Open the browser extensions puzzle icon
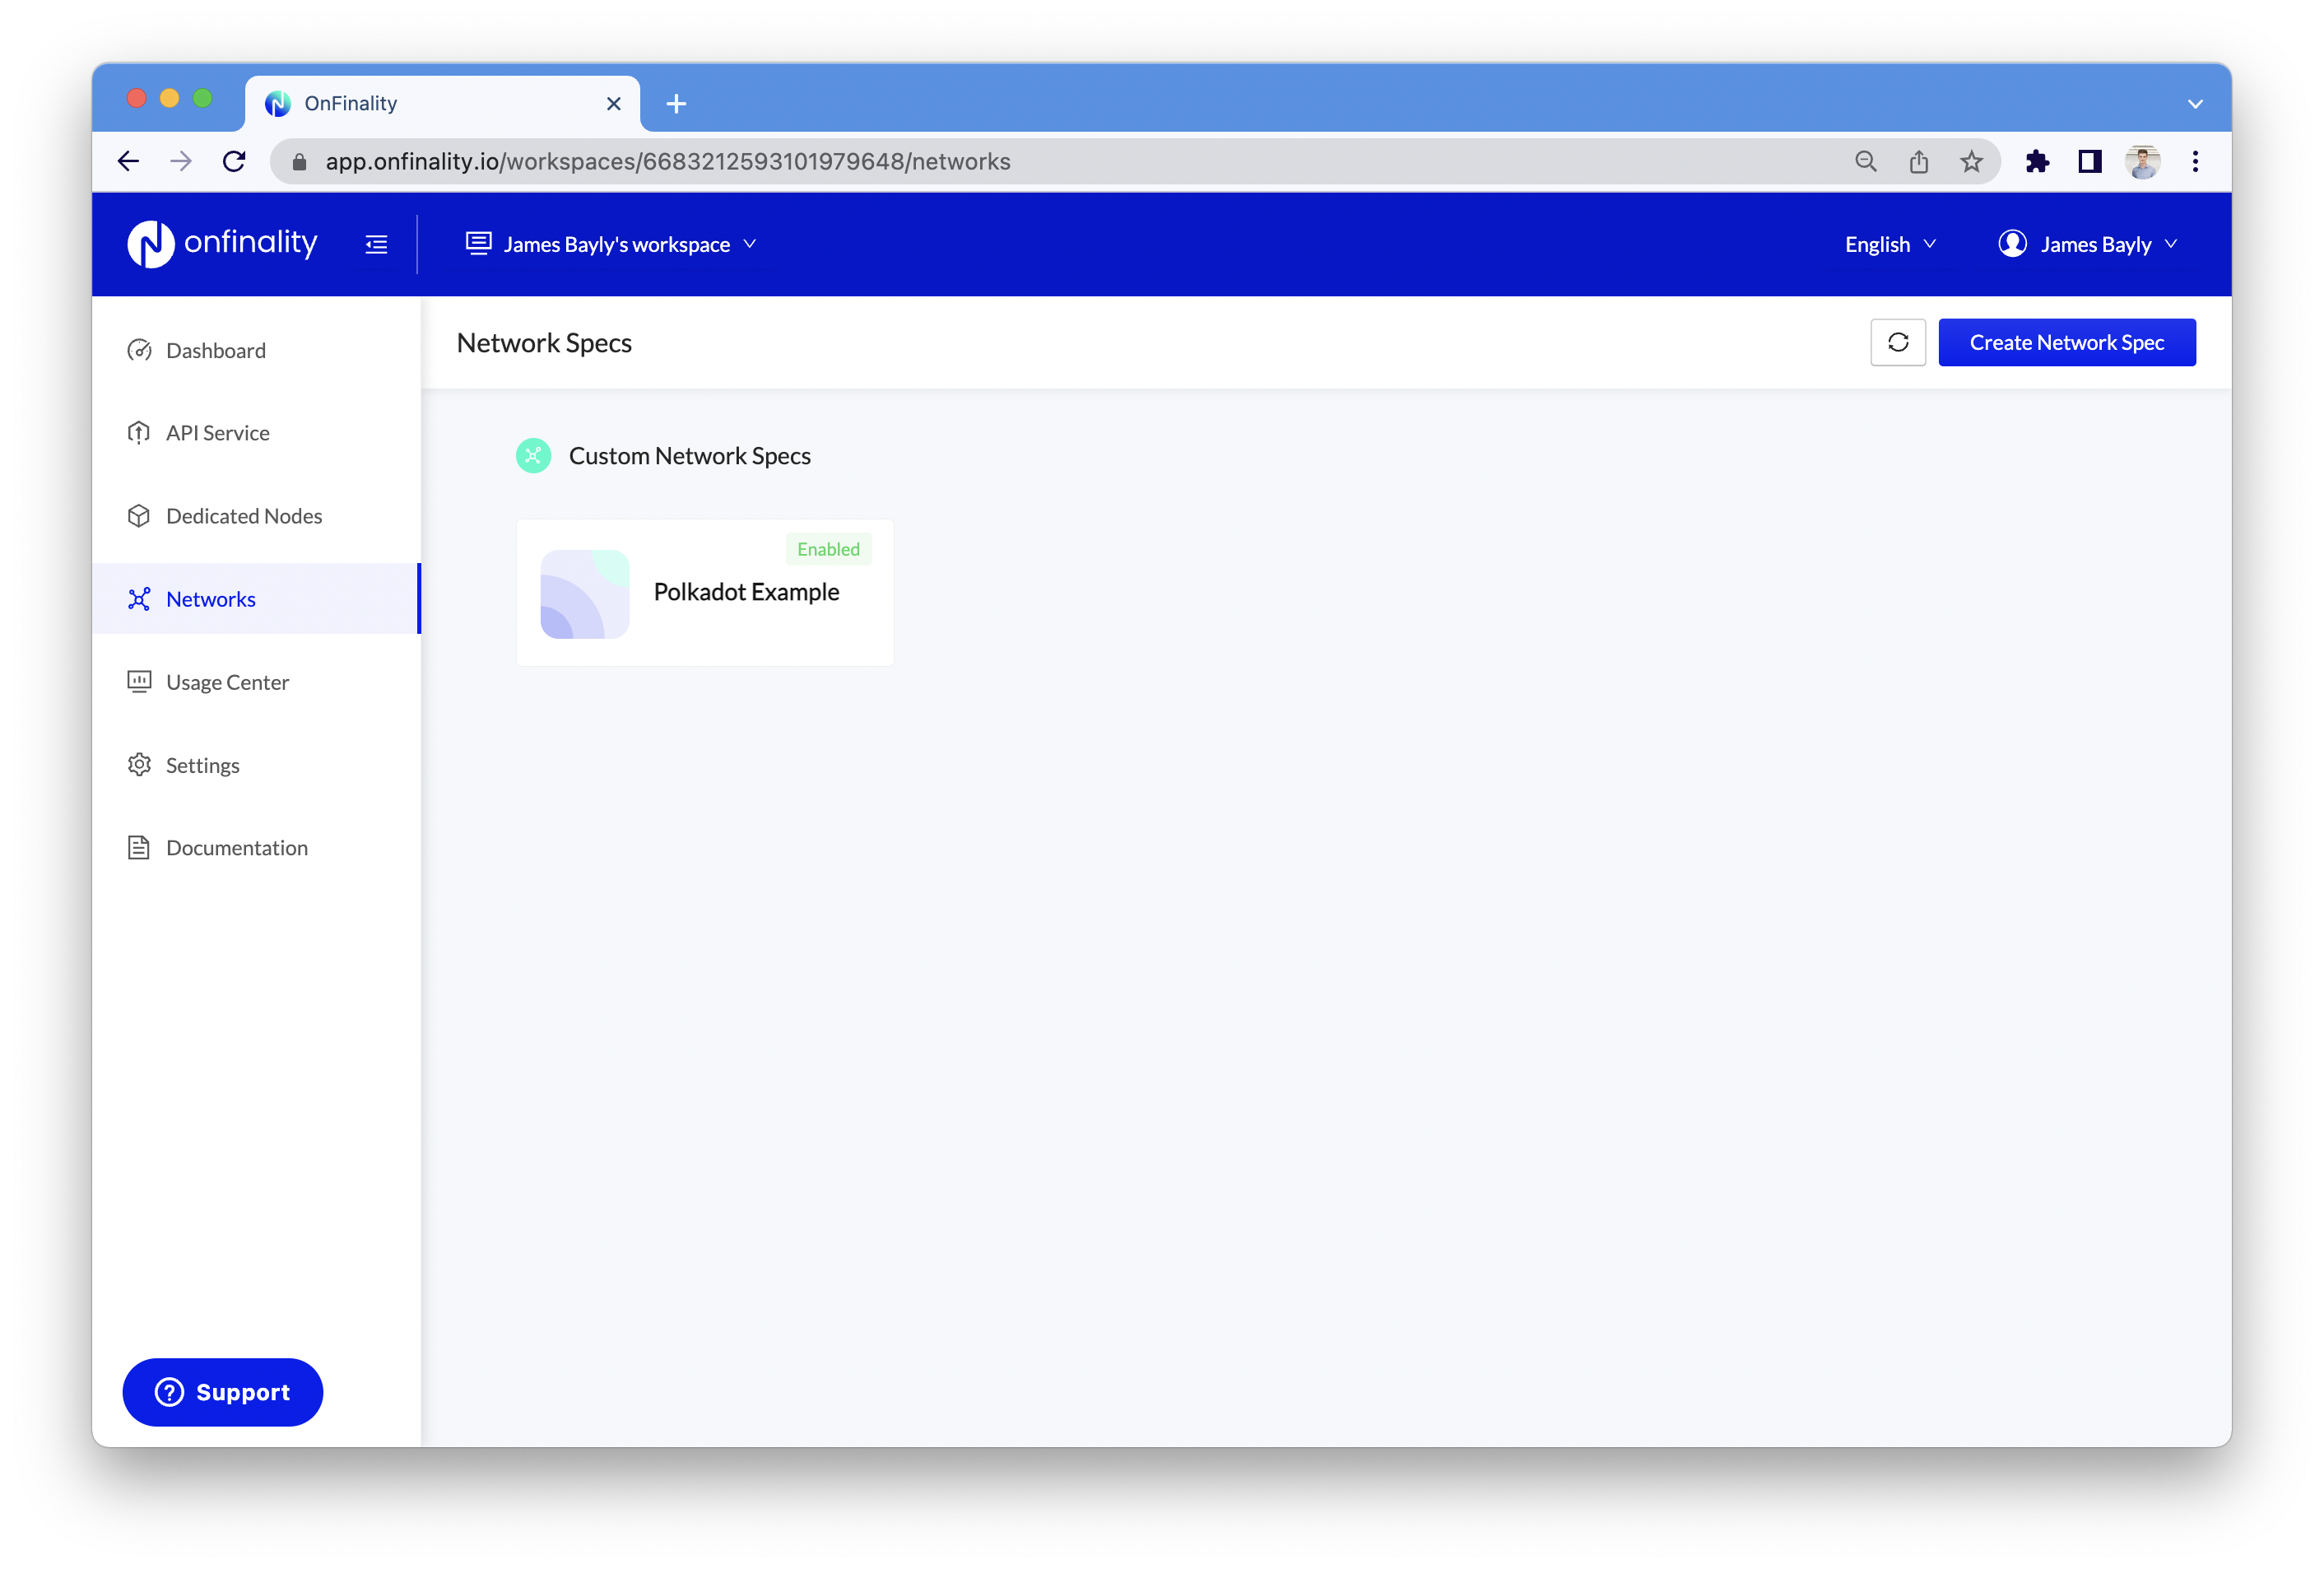The height and width of the screenshot is (1569, 2324). [2036, 162]
